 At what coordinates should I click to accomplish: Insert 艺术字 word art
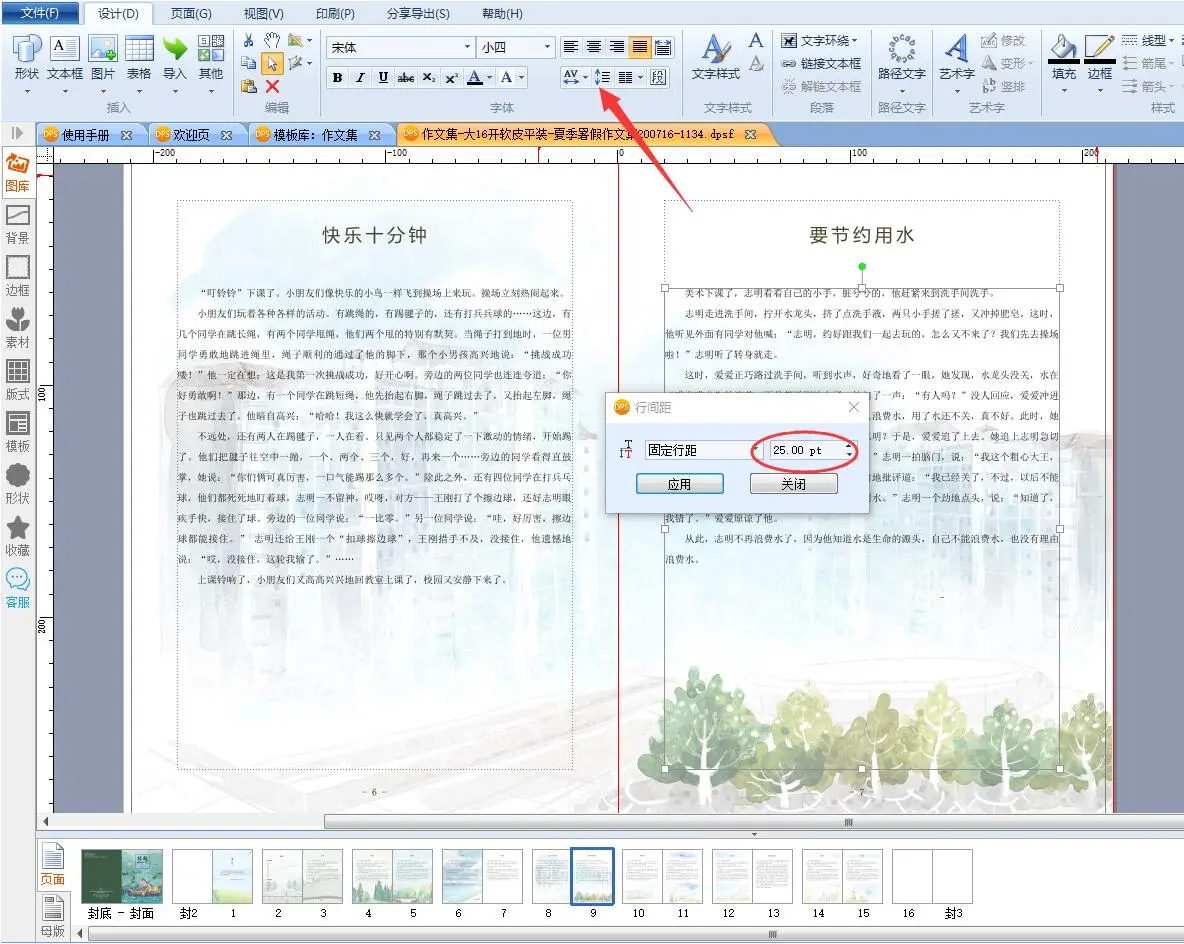(x=957, y=58)
